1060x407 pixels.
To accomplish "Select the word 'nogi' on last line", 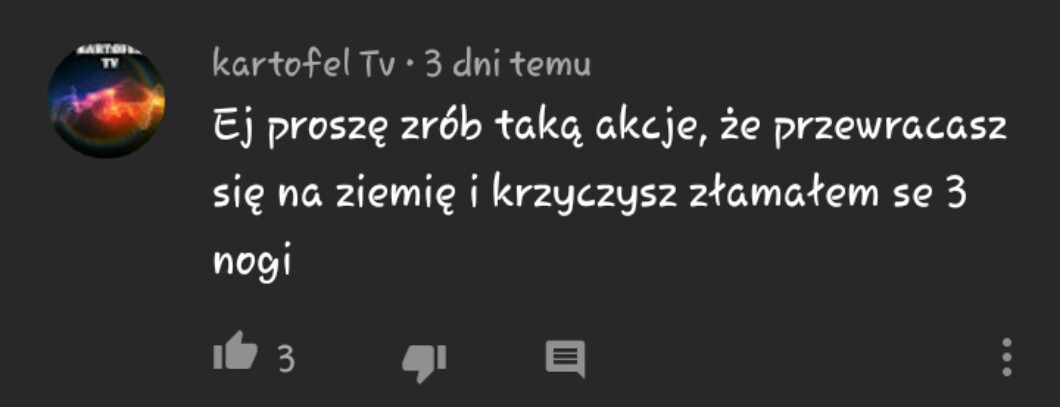I will (x=252, y=260).
